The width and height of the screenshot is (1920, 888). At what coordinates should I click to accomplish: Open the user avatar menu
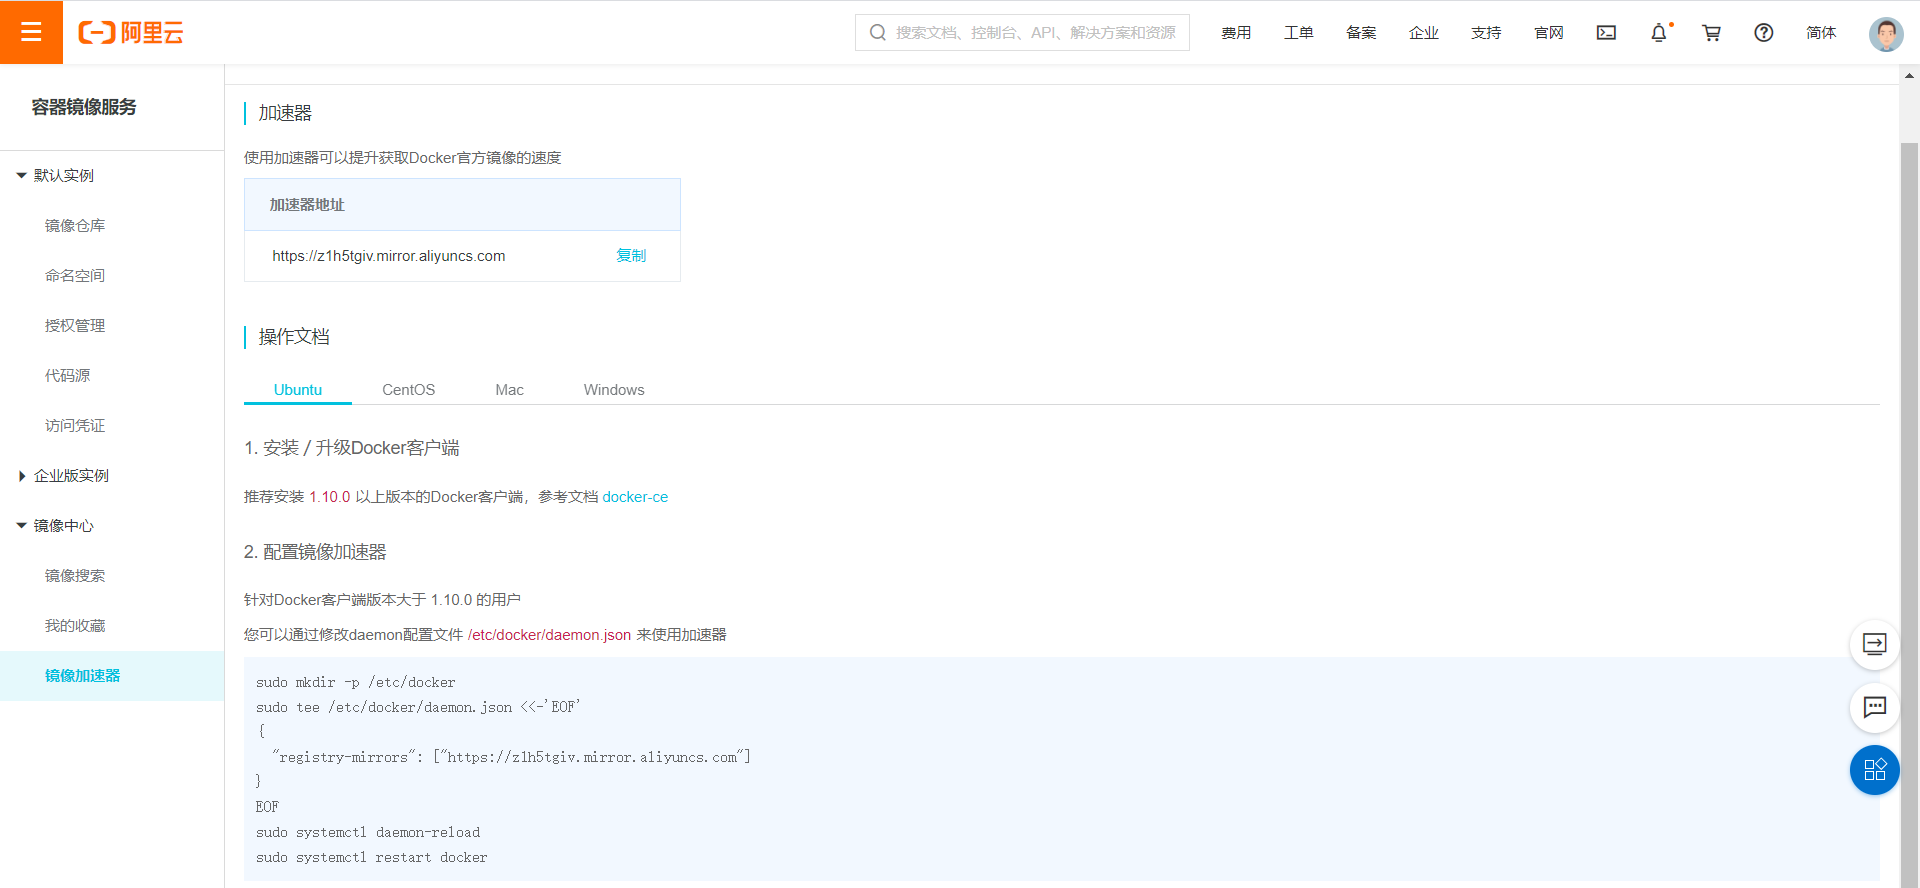(1886, 34)
